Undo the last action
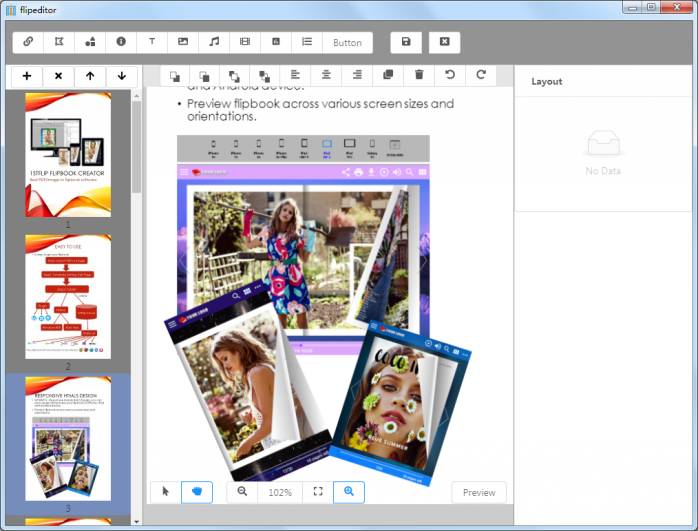The height and width of the screenshot is (531, 698). coord(450,75)
